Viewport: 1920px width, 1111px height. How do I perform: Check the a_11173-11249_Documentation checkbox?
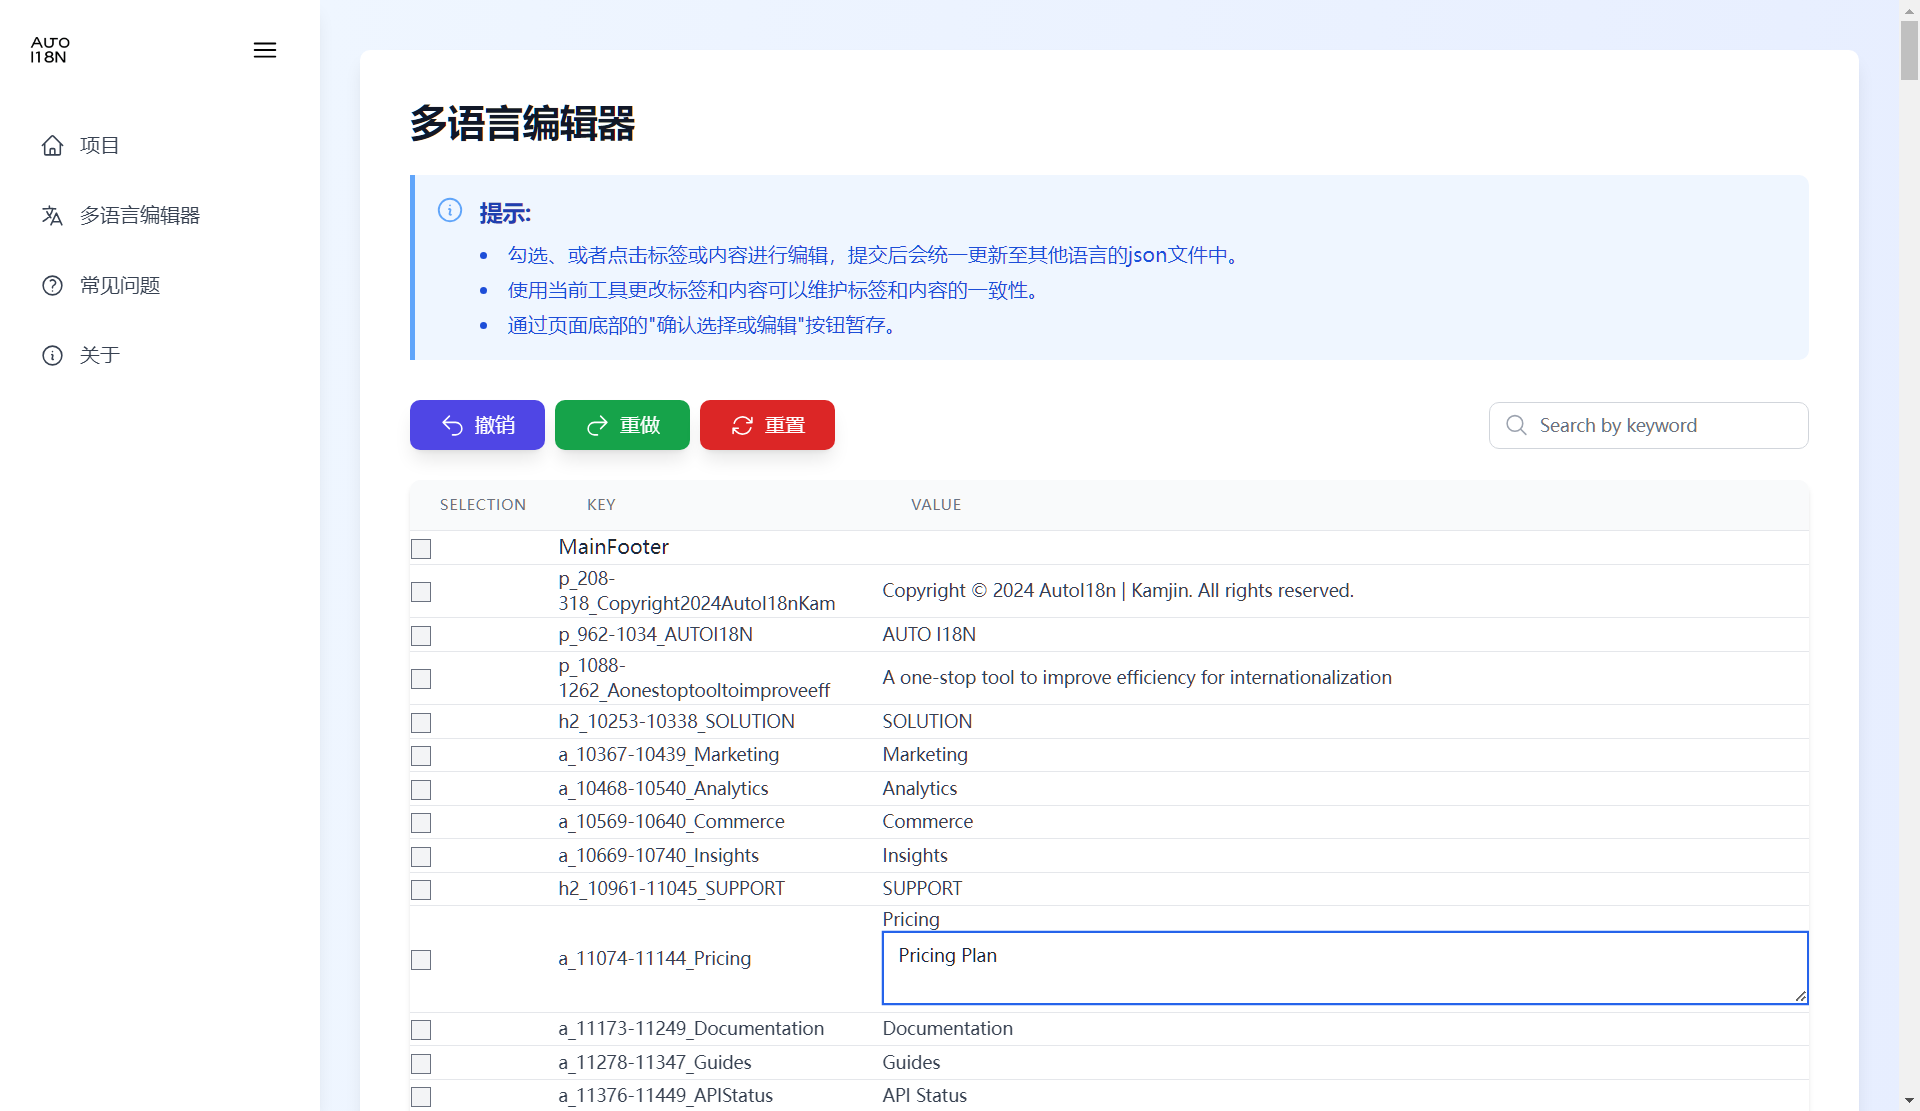coord(421,1030)
